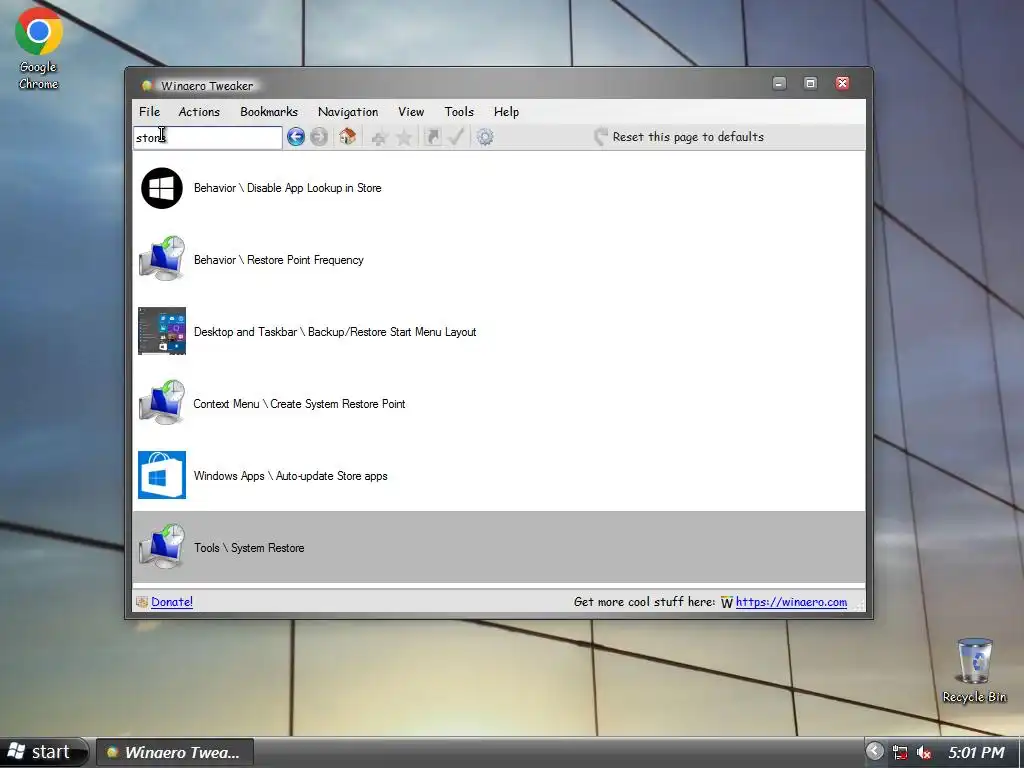
Task: Click the greyed Forward arrow icon
Action: coord(319,137)
